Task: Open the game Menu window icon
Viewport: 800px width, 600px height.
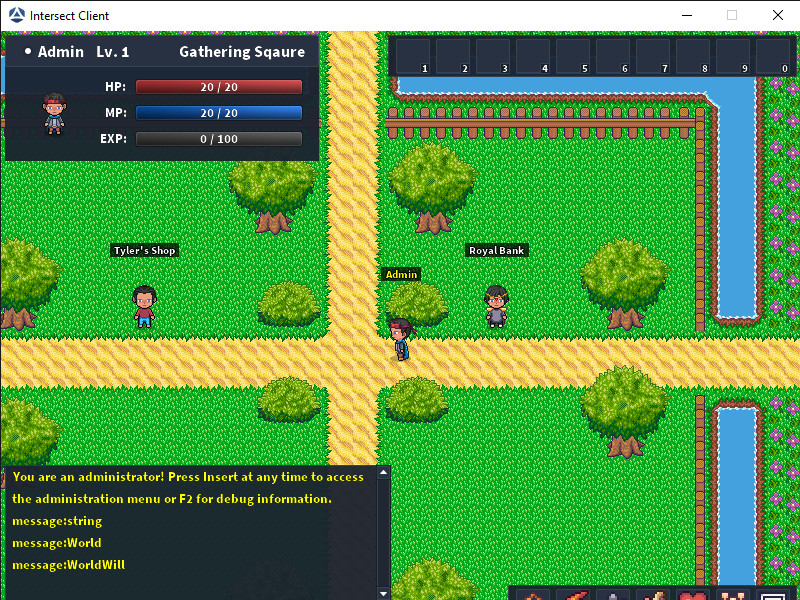Action: coord(771,594)
